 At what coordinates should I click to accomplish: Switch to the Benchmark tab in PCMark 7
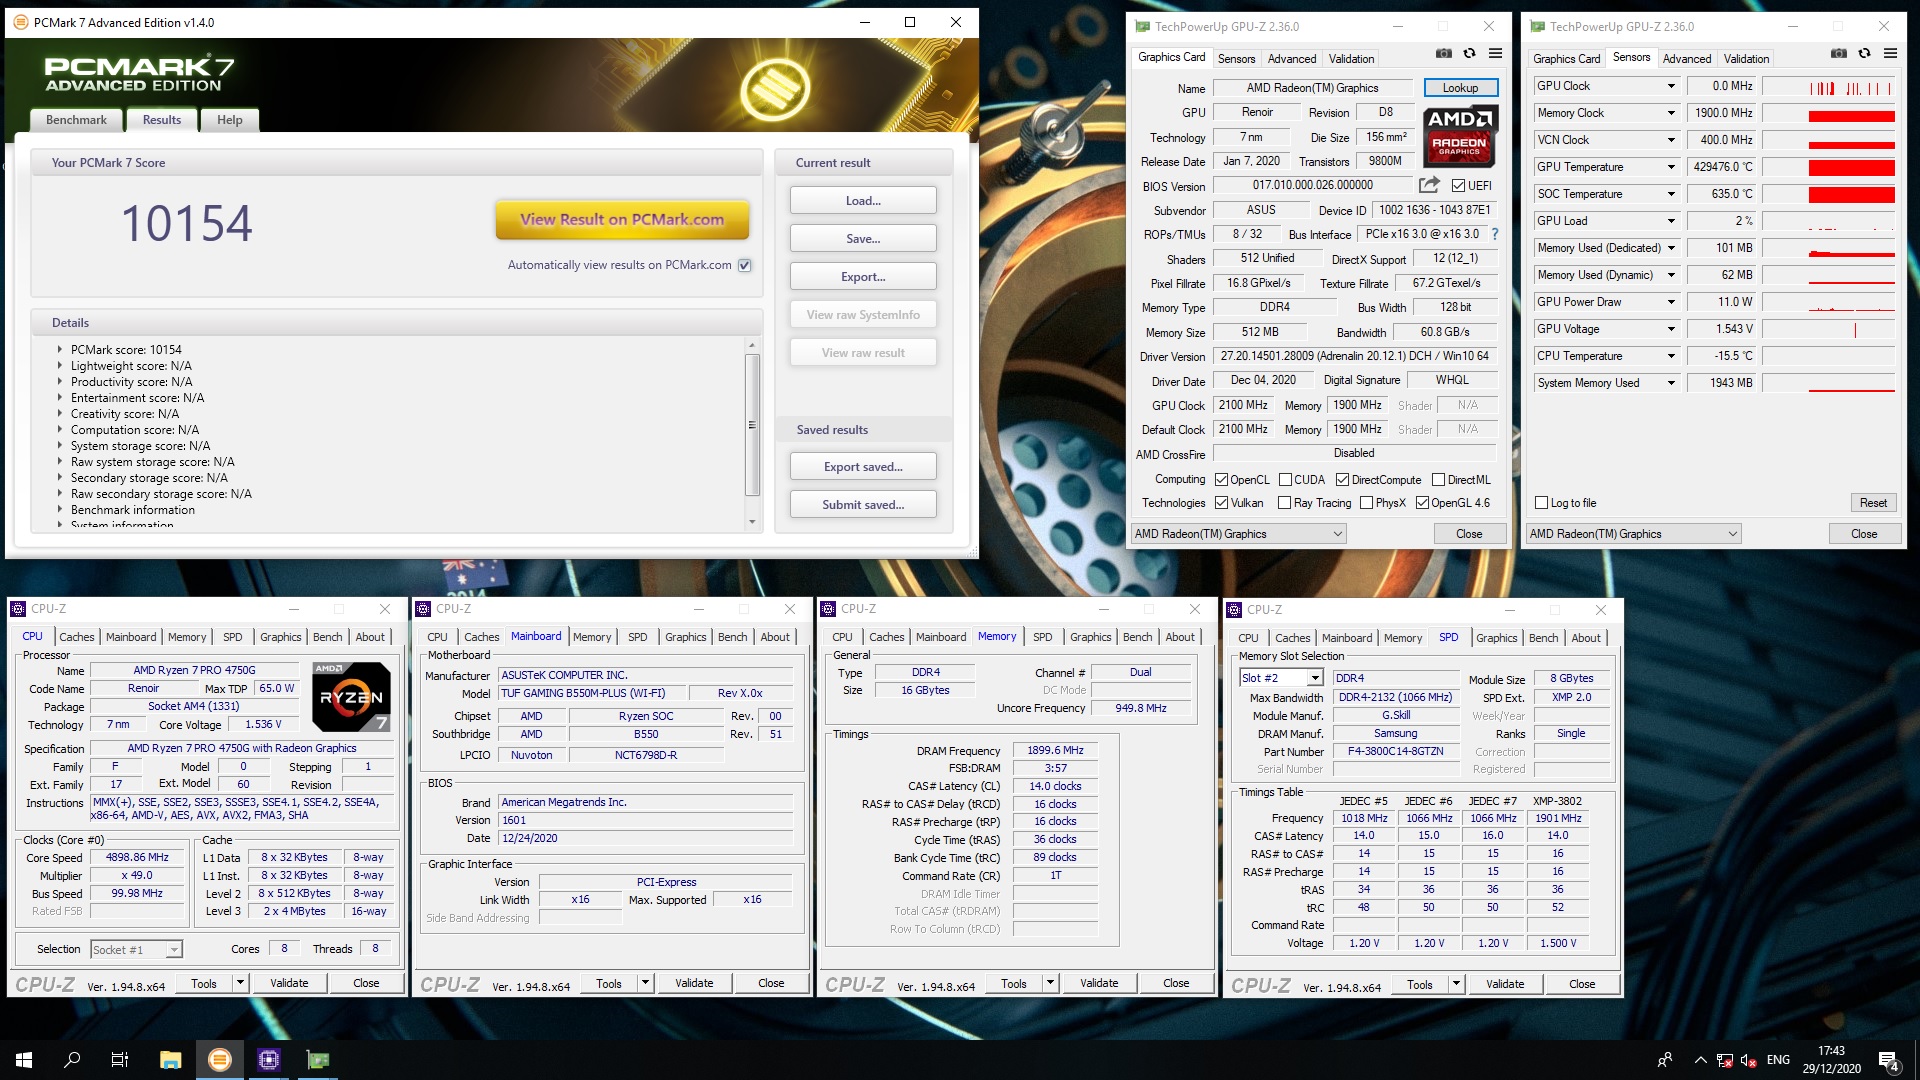click(x=76, y=120)
